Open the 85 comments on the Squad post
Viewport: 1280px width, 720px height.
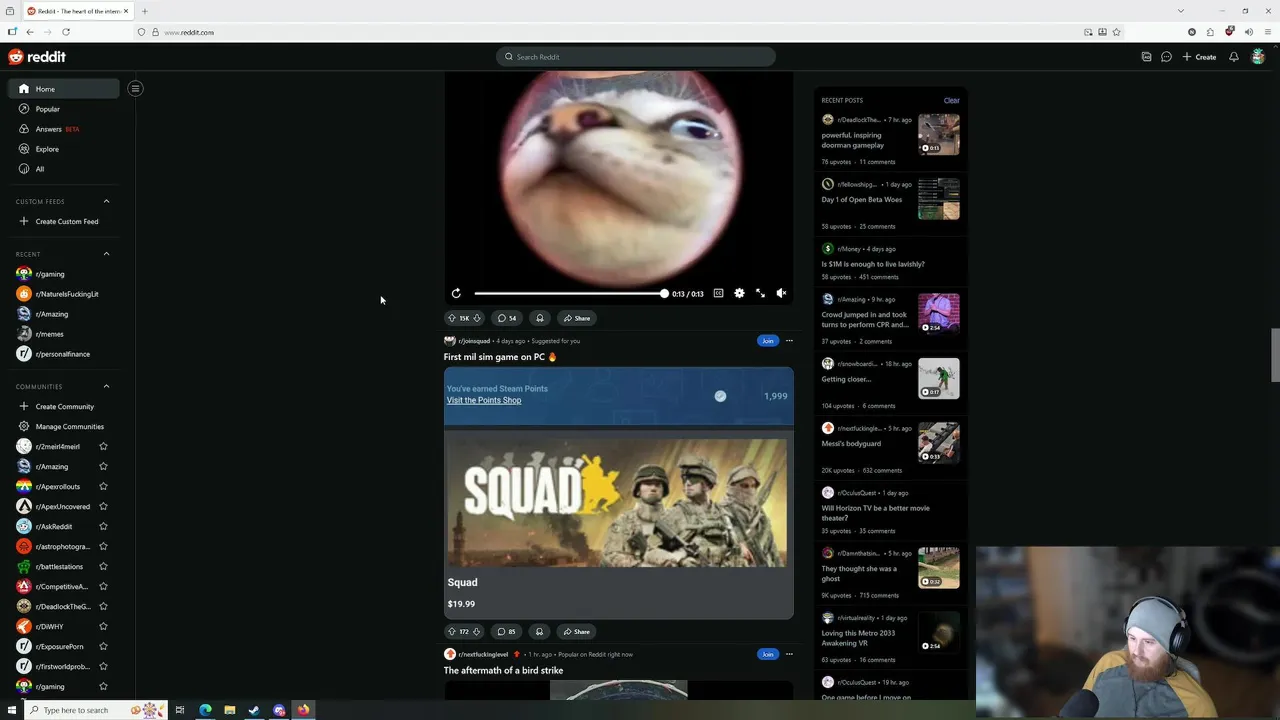point(507,632)
